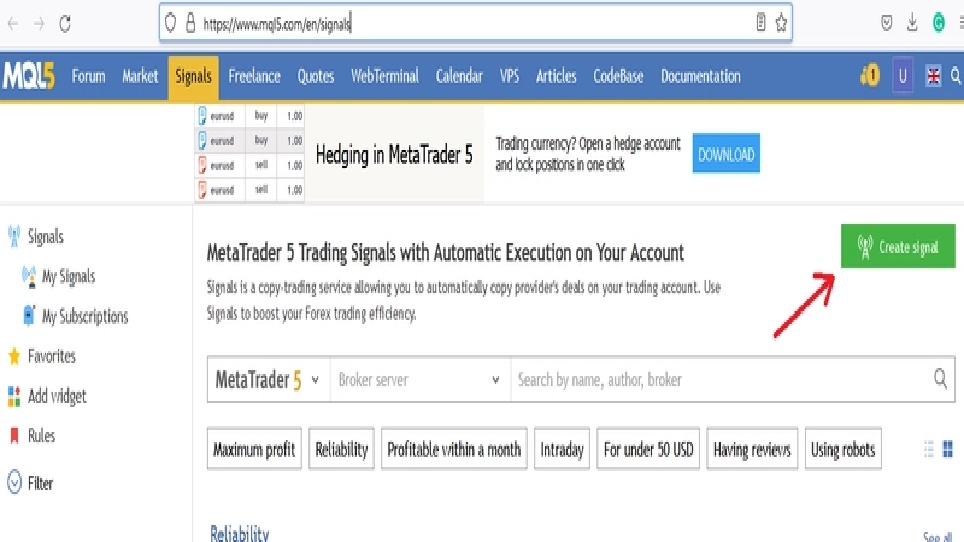
Task: Open the Market menu
Action: 140,76
